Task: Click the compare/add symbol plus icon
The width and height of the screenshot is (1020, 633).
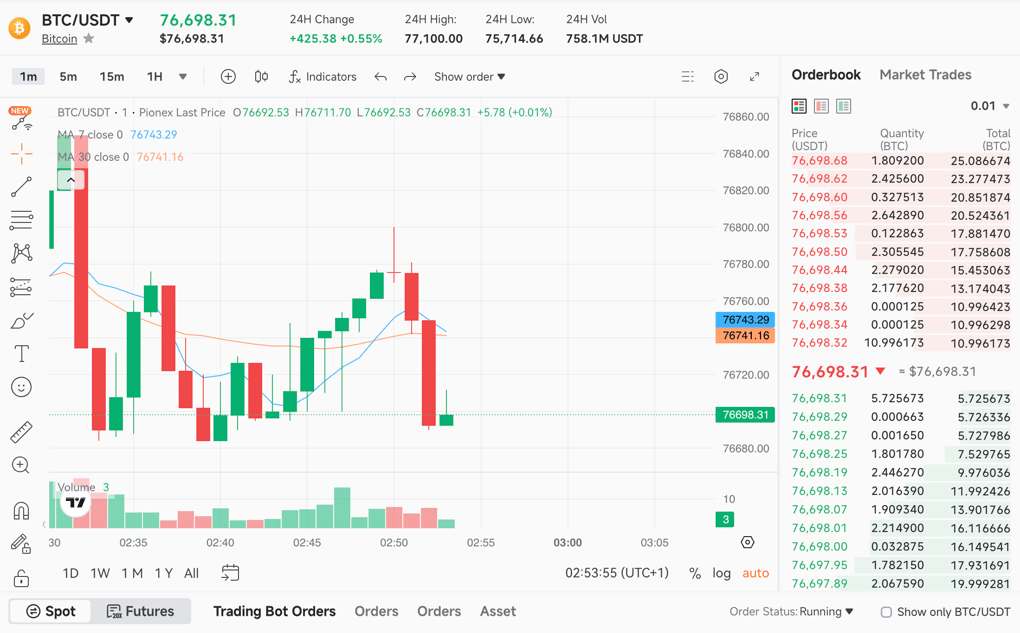Action: [x=228, y=77]
